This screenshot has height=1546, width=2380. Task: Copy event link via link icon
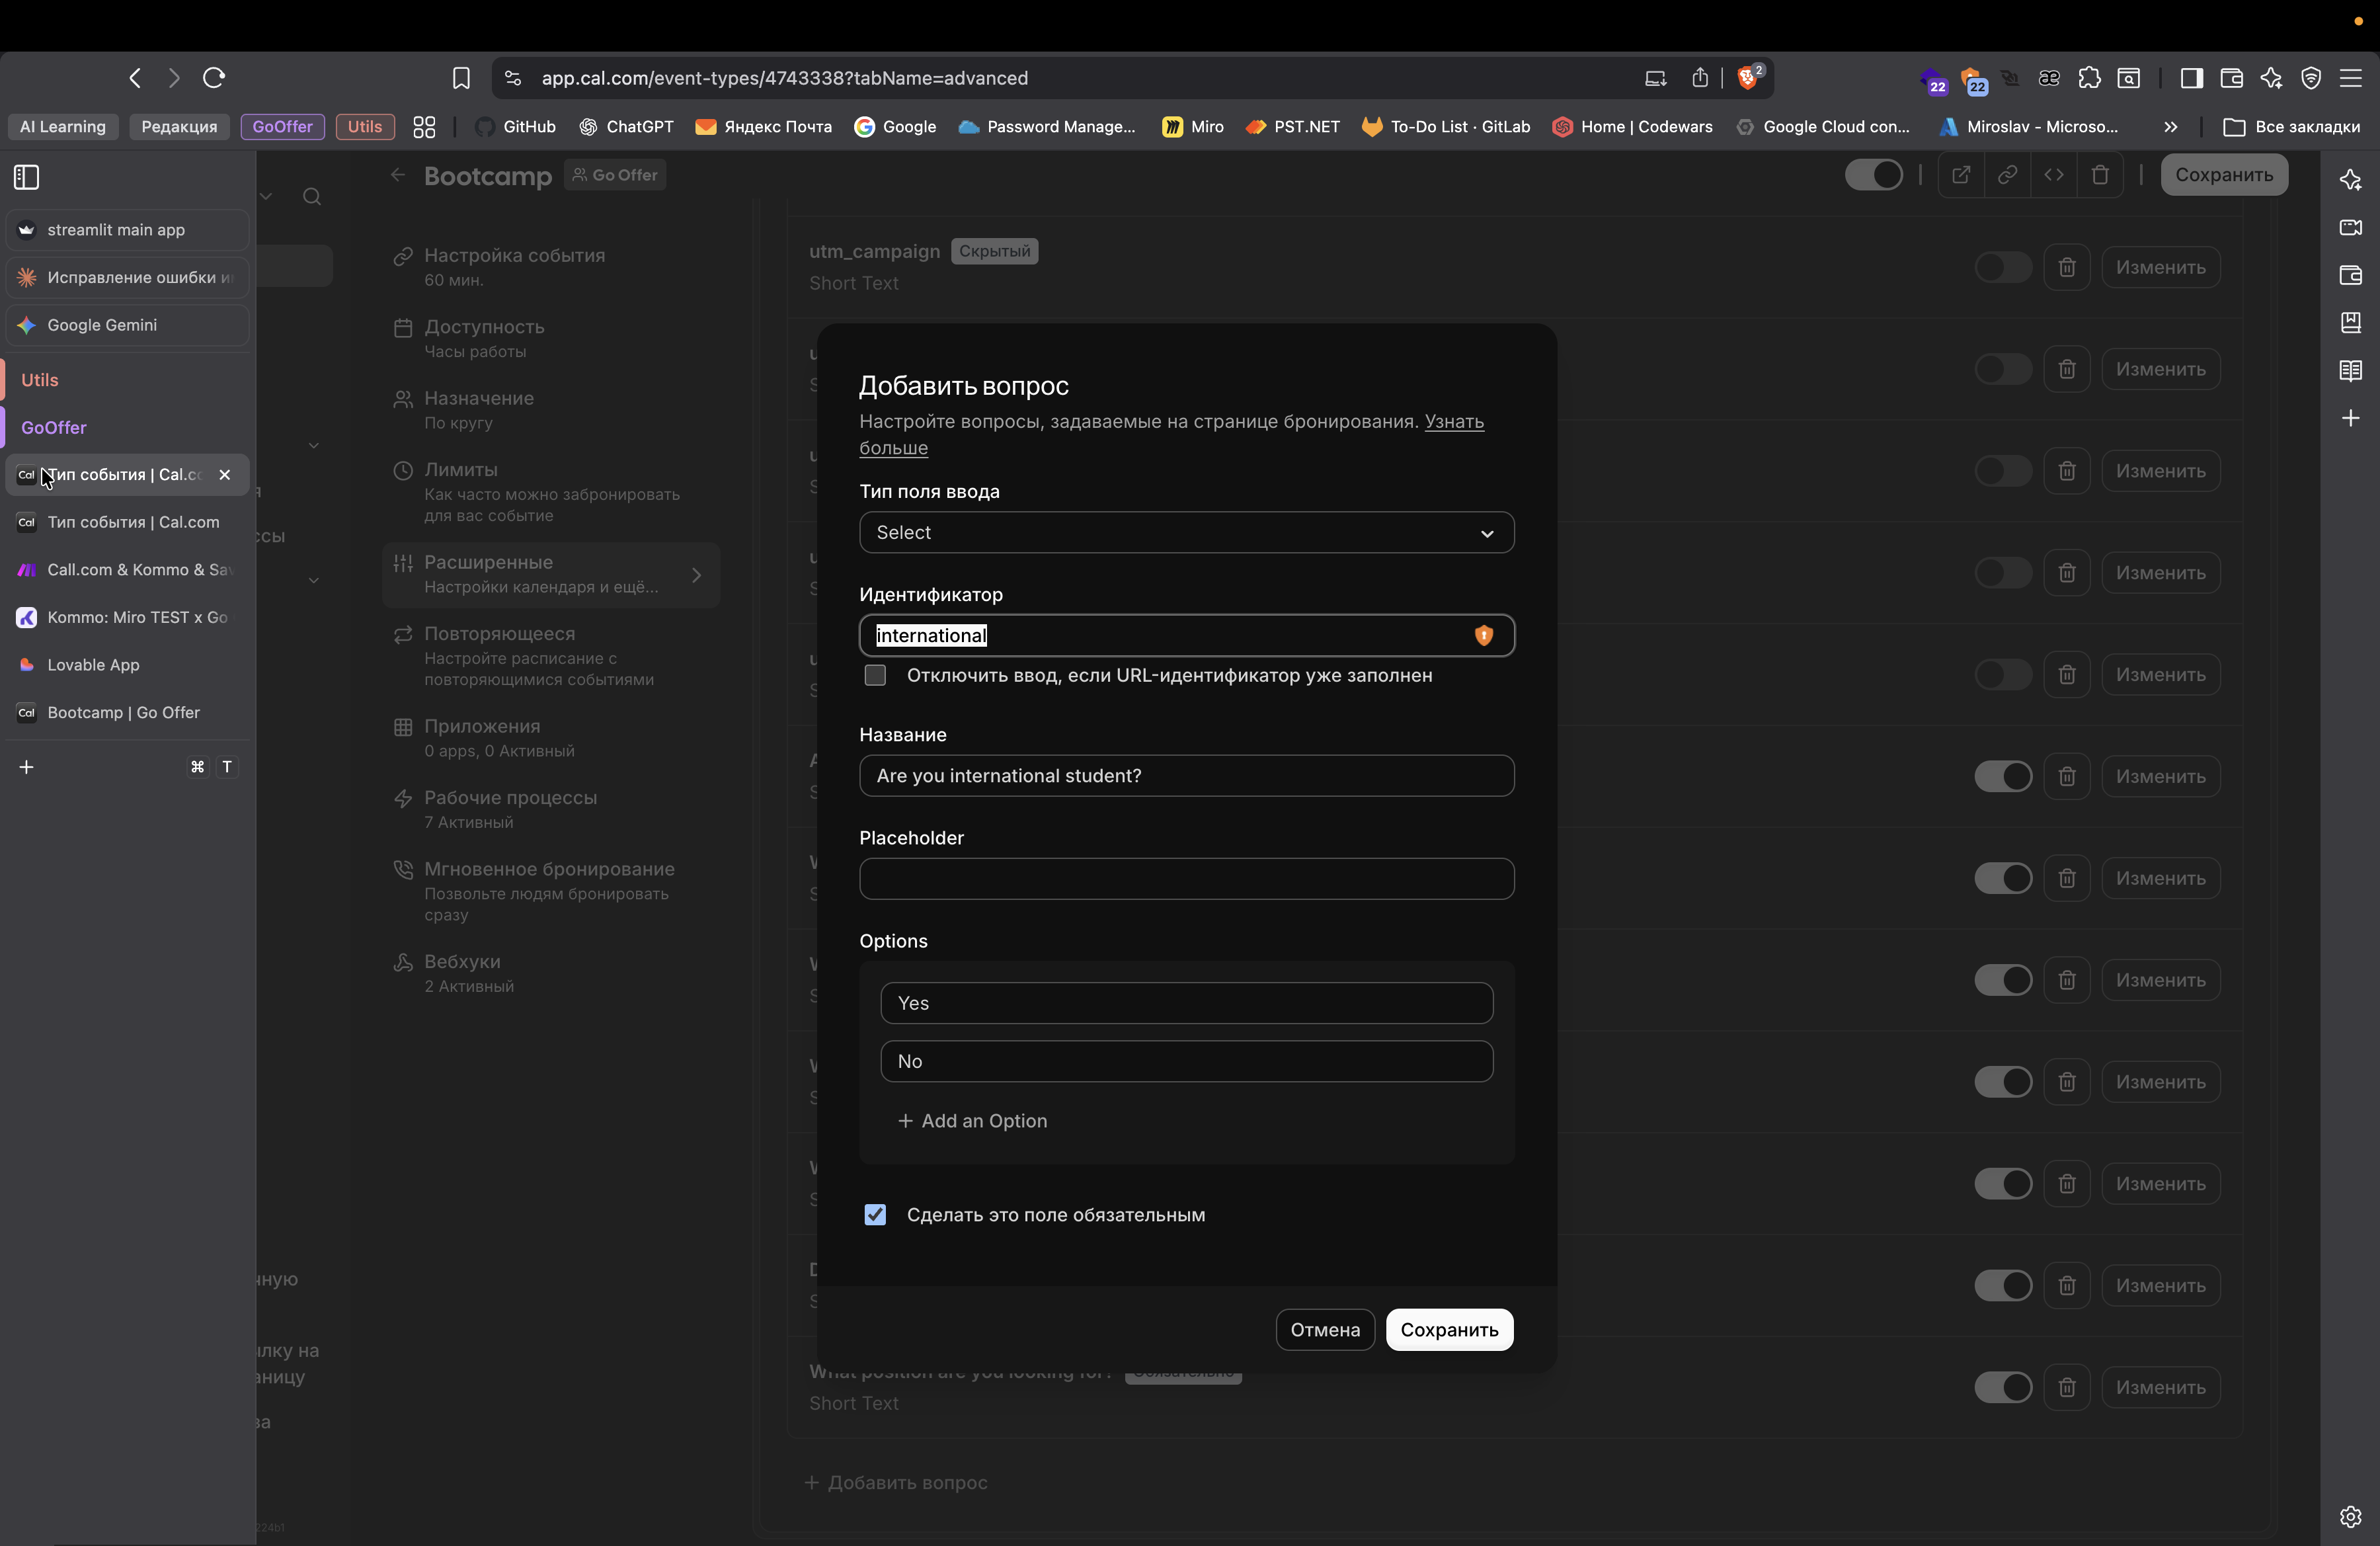tap(2007, 175)
